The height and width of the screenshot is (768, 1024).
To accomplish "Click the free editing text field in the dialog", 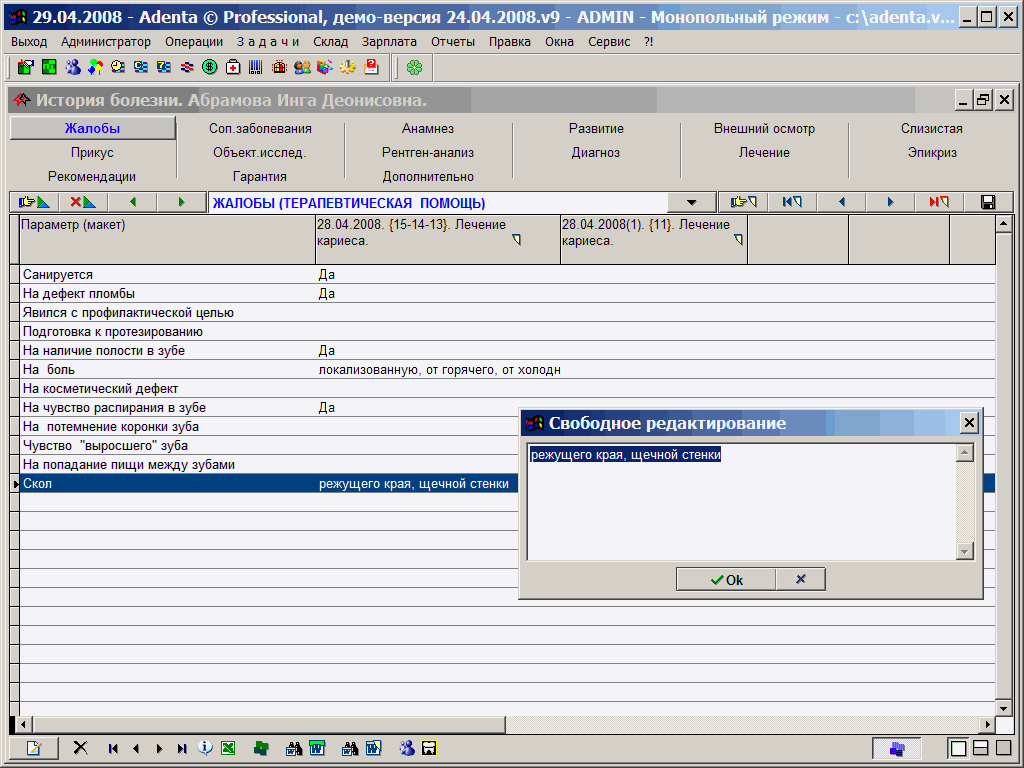I will [740, 500].
